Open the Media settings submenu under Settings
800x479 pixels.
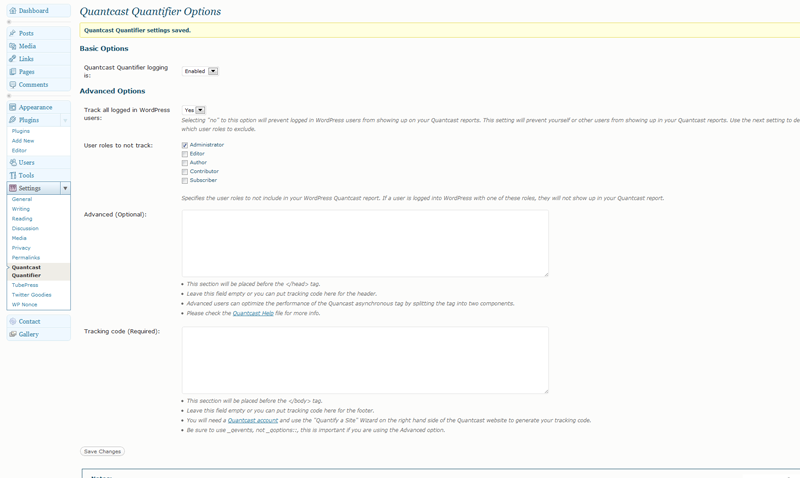(19, 238)
